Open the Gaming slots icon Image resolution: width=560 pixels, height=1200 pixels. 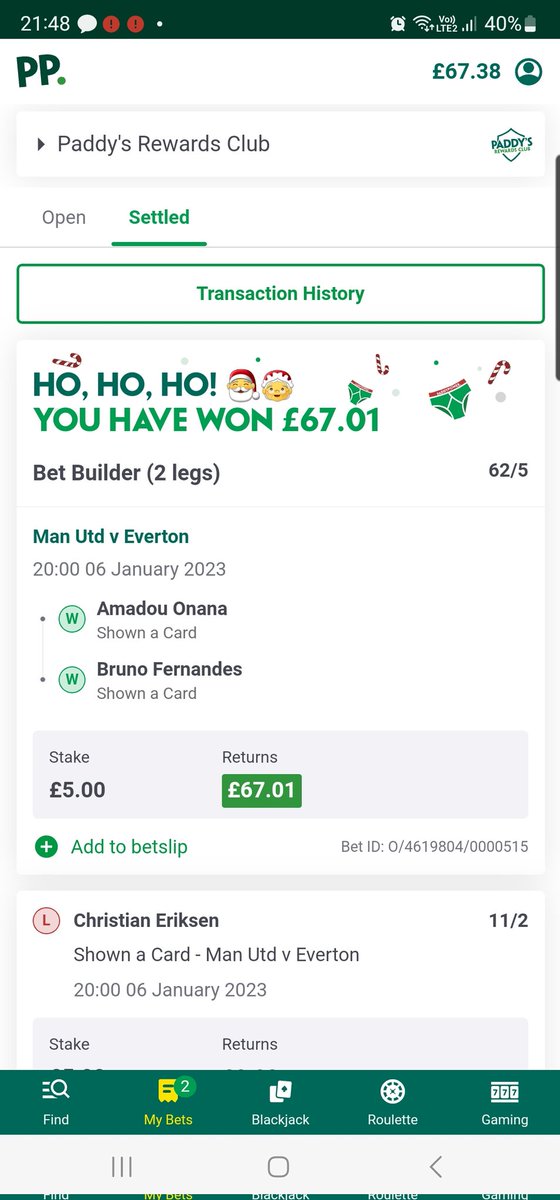(x=504, y=1090)
